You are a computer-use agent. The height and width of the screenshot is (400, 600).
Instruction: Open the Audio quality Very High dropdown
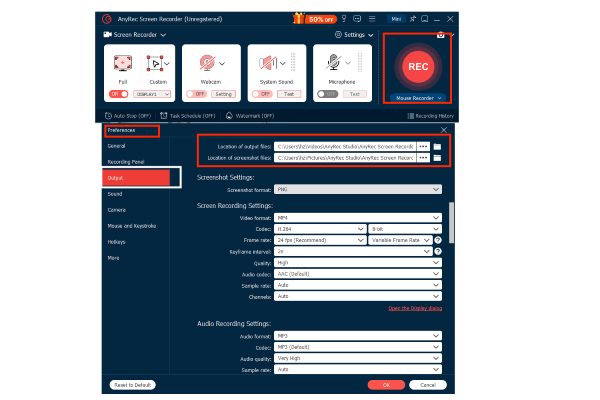(x=358, y=358)
